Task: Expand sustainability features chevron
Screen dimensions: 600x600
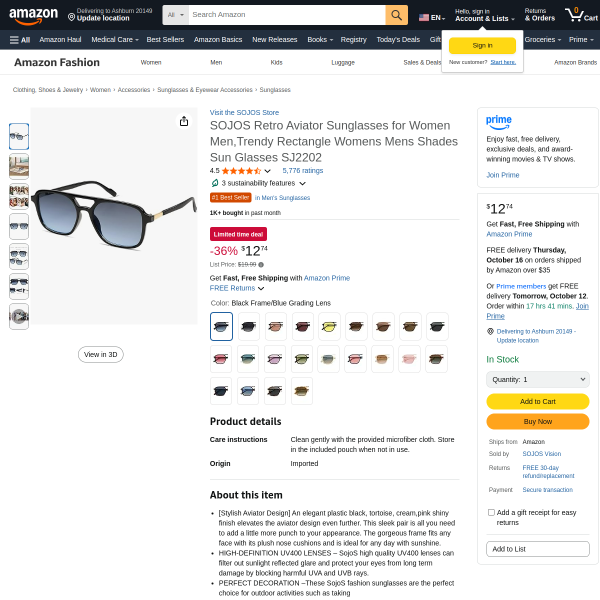Action: coord(303,184)
